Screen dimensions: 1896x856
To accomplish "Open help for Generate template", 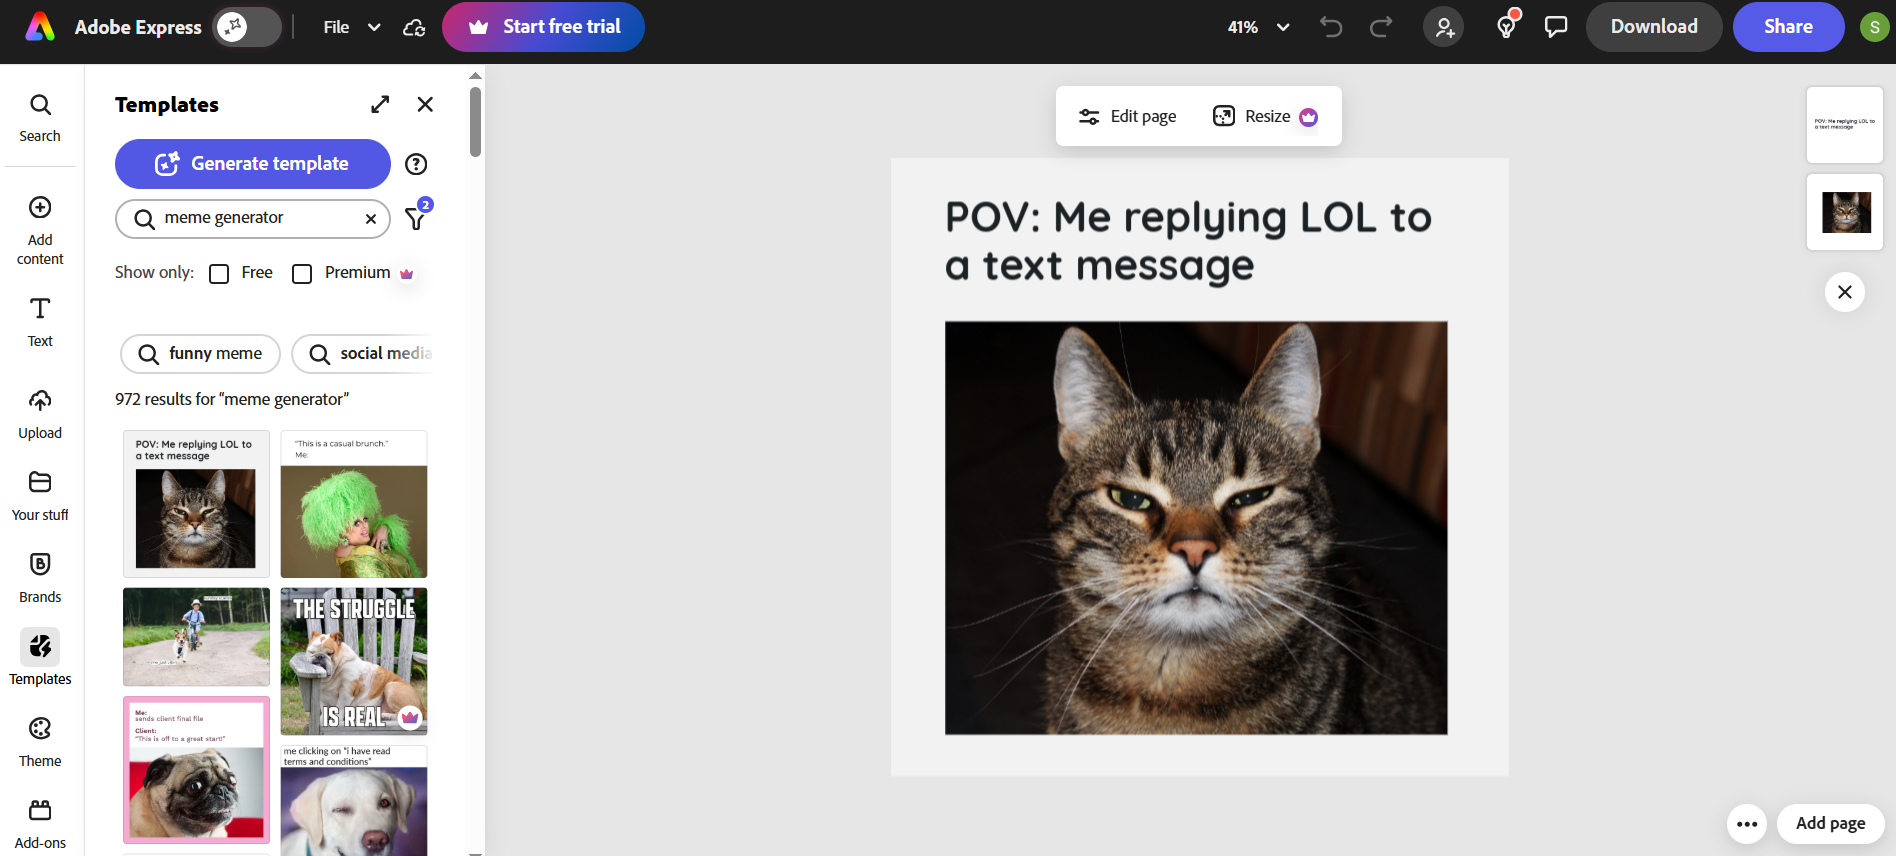I will click(416, 164).
